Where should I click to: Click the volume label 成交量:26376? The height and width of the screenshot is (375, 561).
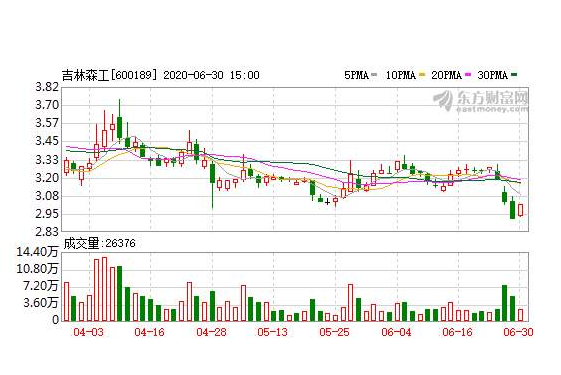click(99, 244)
